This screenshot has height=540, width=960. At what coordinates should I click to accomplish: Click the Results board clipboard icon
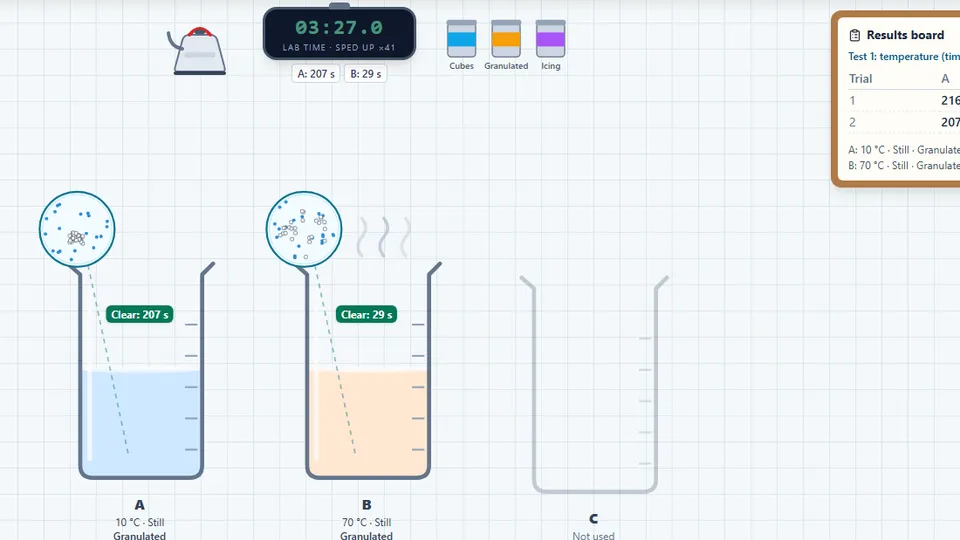point(855,36)
